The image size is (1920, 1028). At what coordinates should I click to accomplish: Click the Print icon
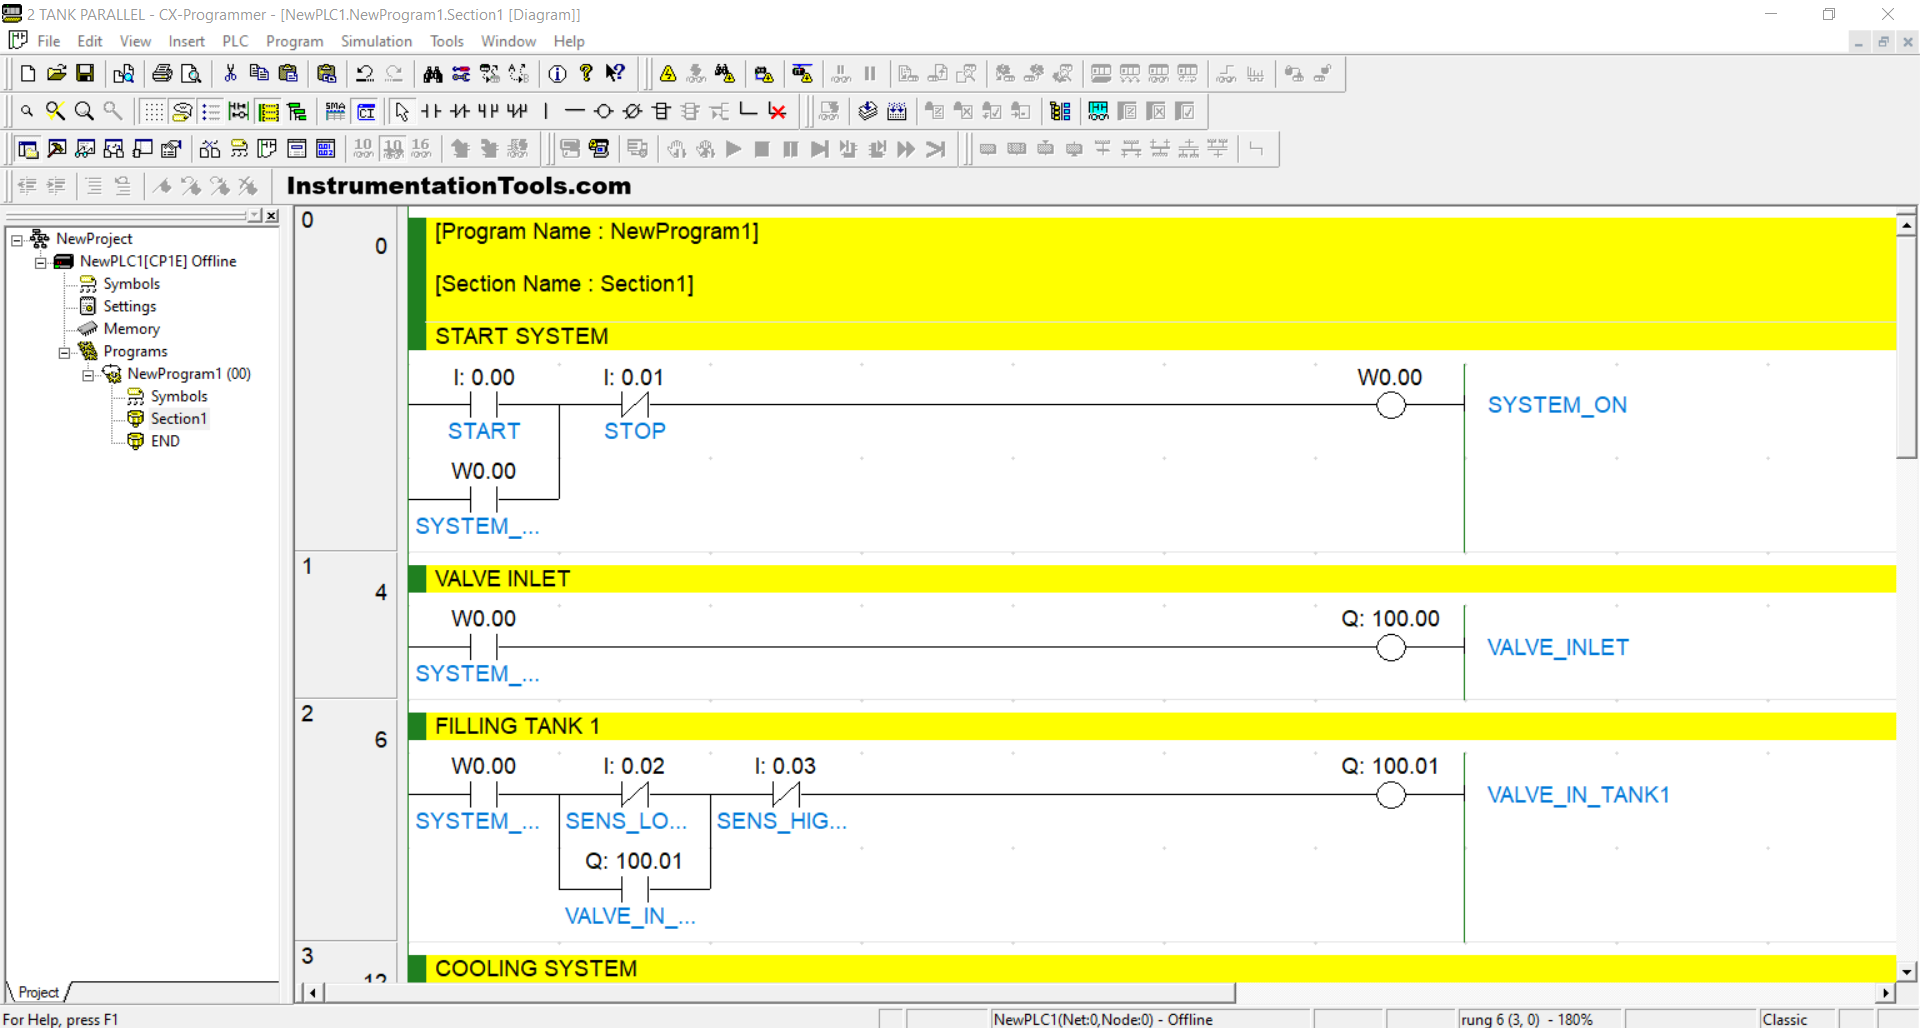(x=162, y=73)
